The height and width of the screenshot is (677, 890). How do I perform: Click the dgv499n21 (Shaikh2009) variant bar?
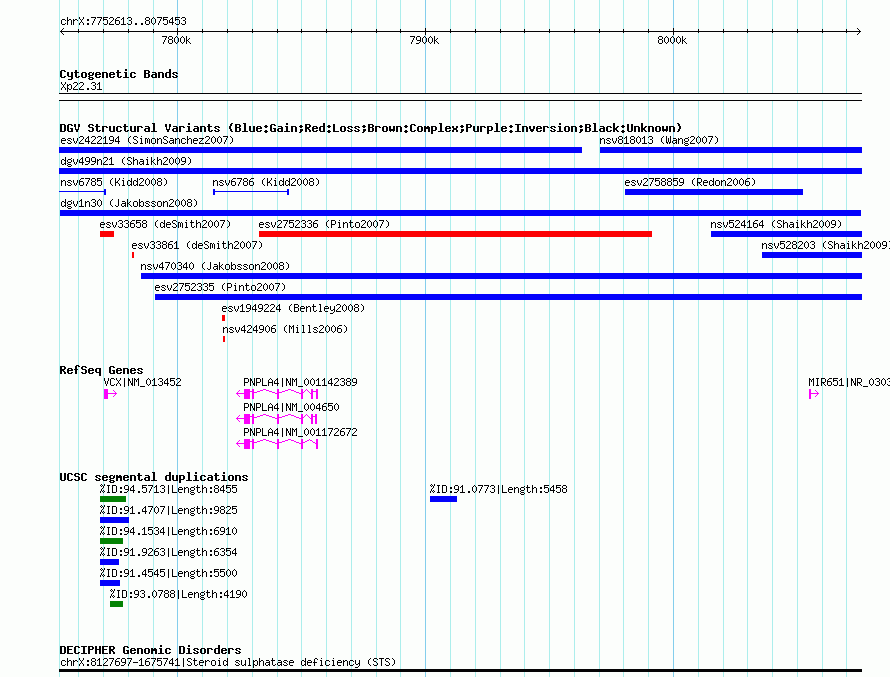tap(460, 171)
